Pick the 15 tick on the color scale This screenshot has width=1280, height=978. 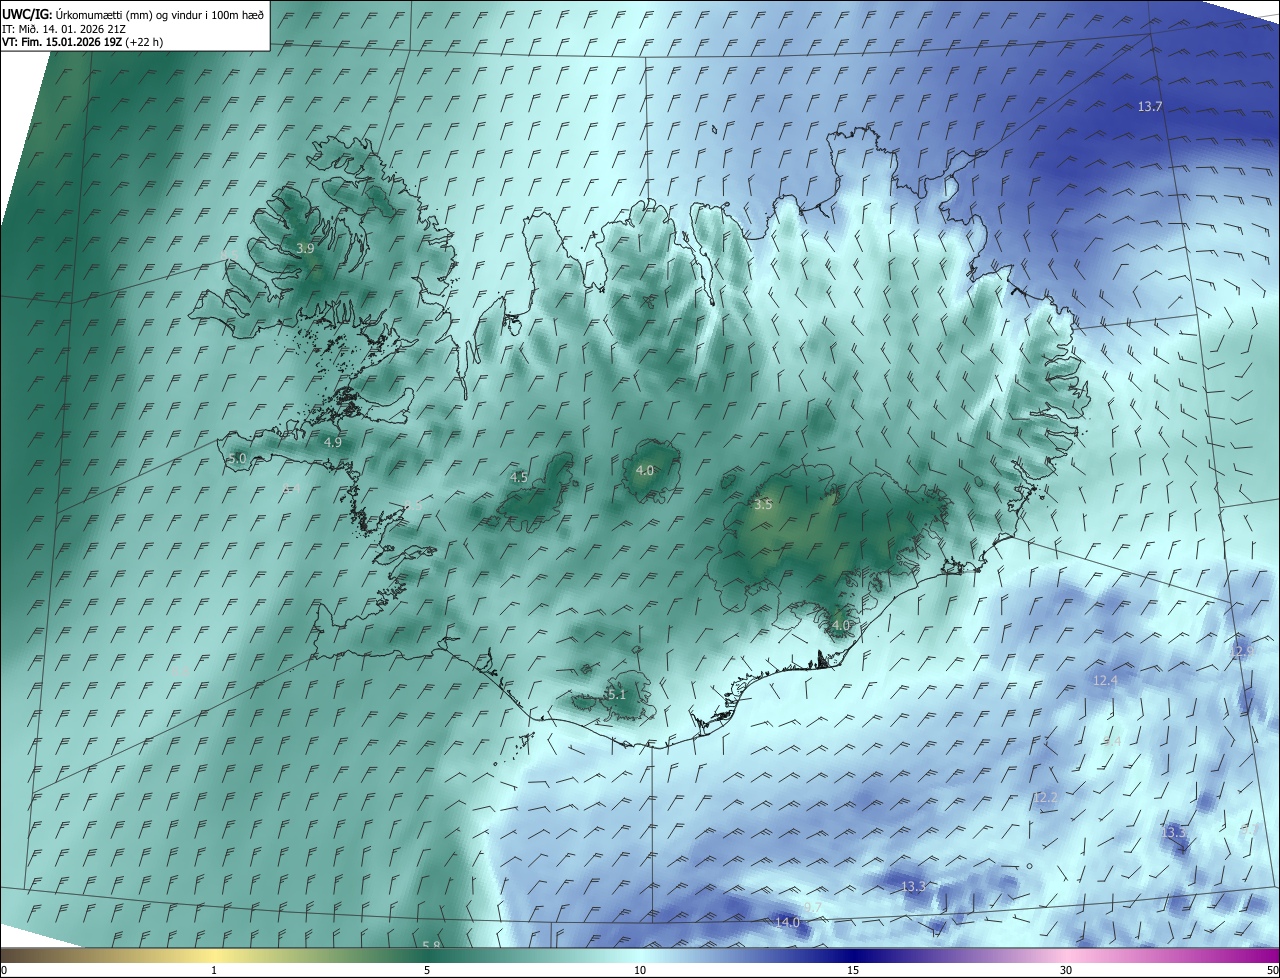pyautogui.click(x=853, y=971)
